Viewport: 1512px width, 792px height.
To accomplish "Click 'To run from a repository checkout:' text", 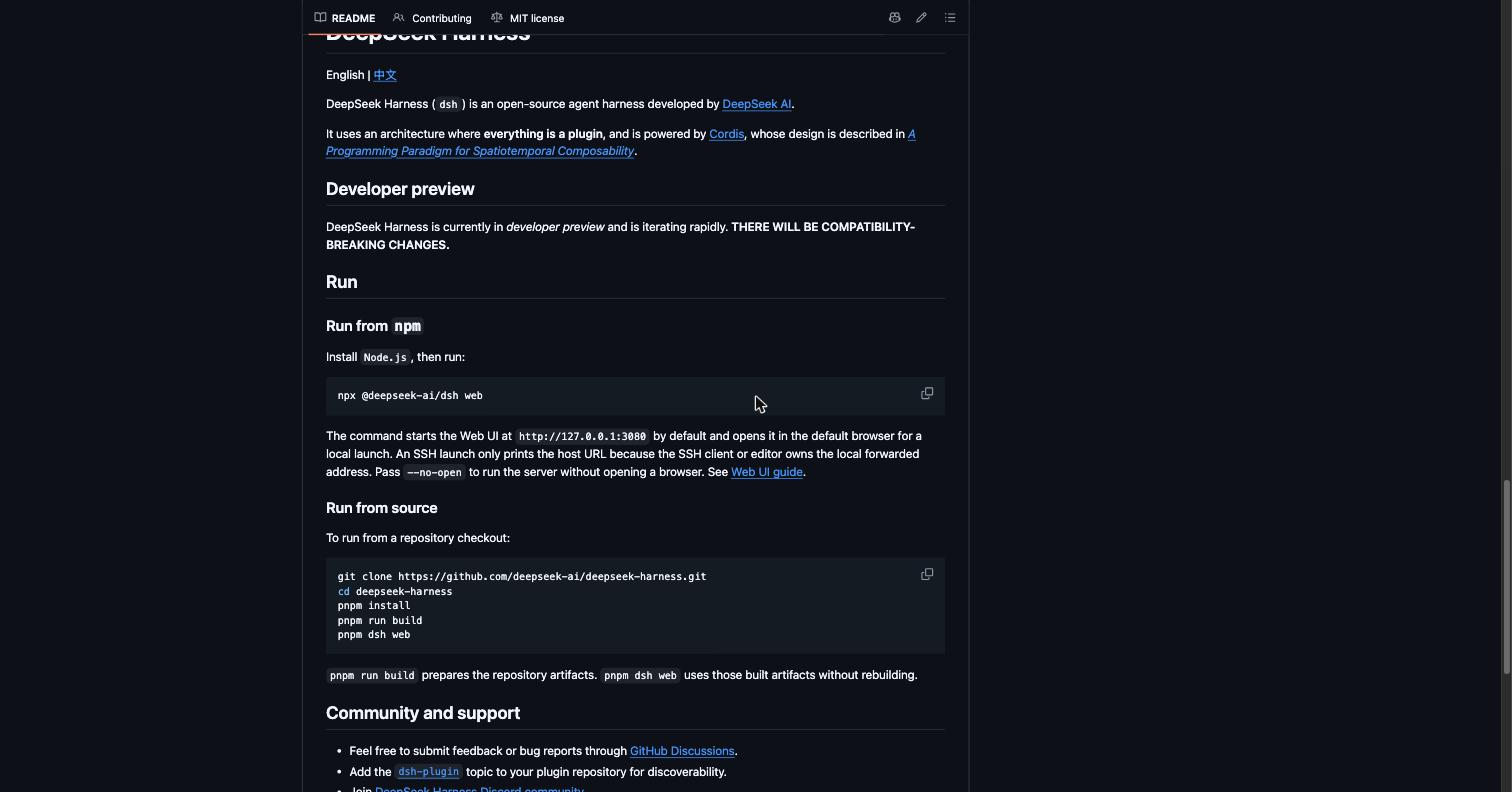I will [x=418, y=538].
